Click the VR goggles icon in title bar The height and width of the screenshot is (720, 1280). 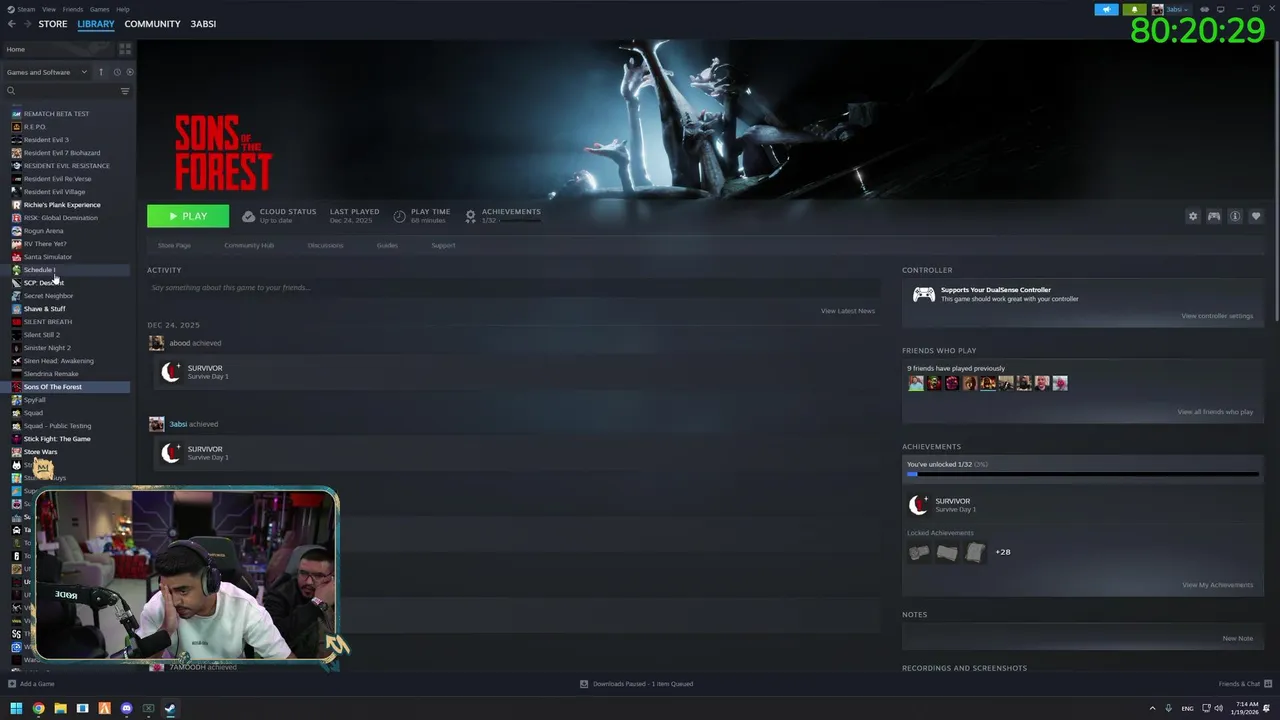1203,9
